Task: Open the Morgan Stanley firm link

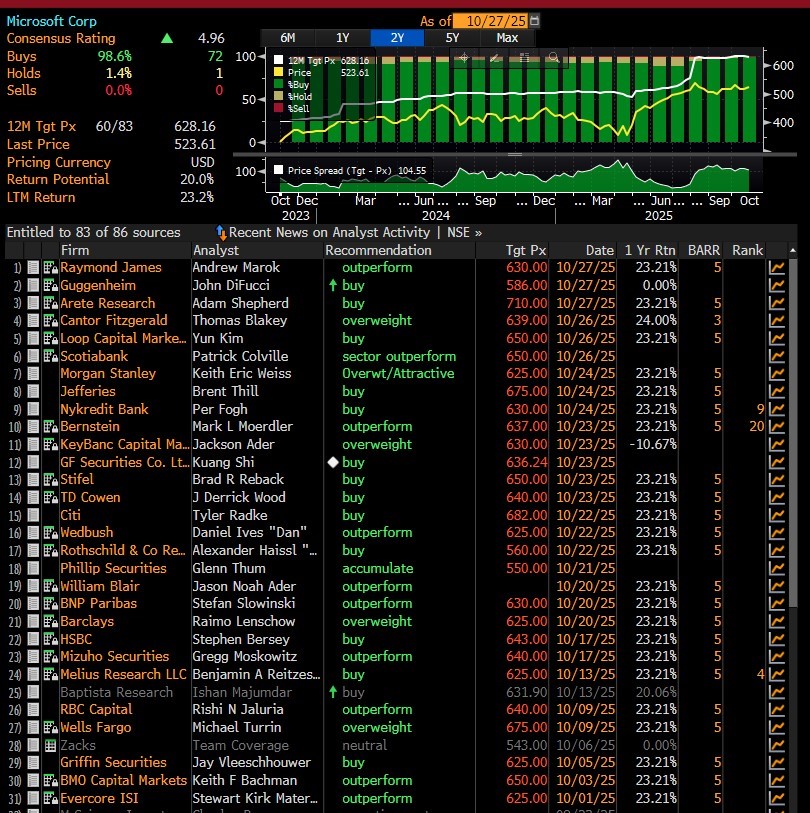Action: pos(108,374)
